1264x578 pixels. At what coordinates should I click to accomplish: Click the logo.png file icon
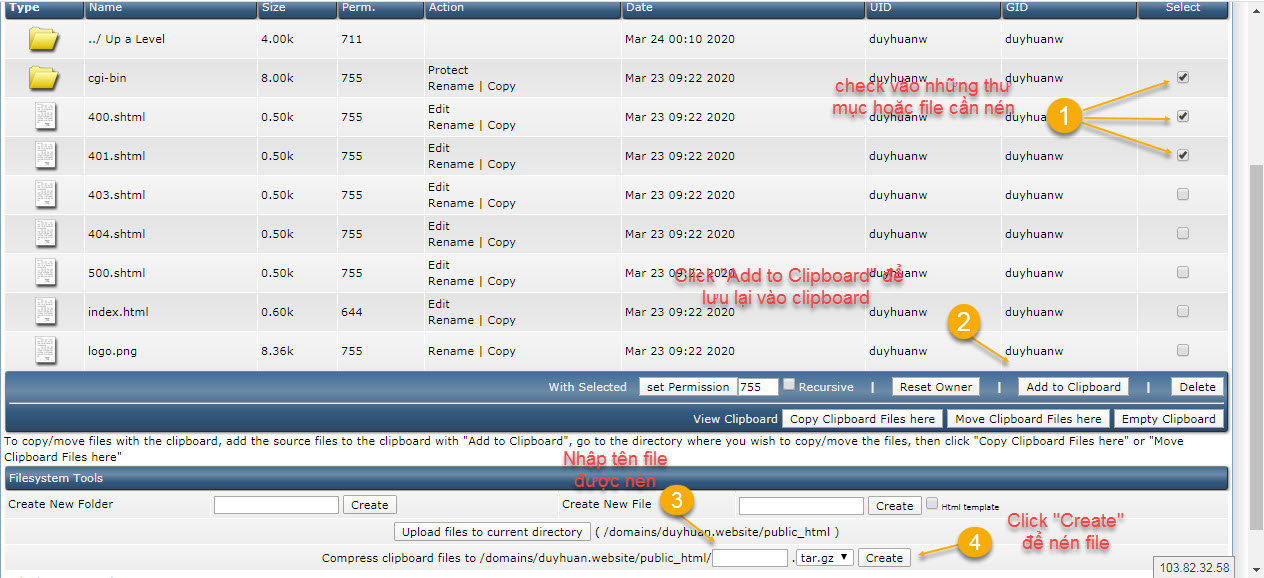pyautogui.click(x=45, y=350)
